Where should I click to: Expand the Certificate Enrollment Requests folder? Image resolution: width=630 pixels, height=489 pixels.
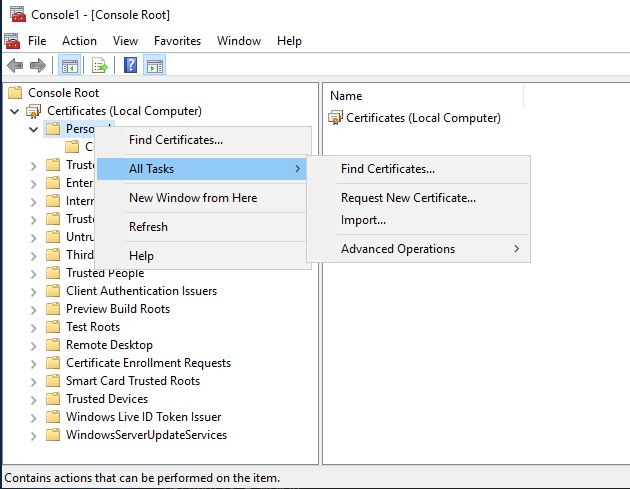click(x=34, y=364)
